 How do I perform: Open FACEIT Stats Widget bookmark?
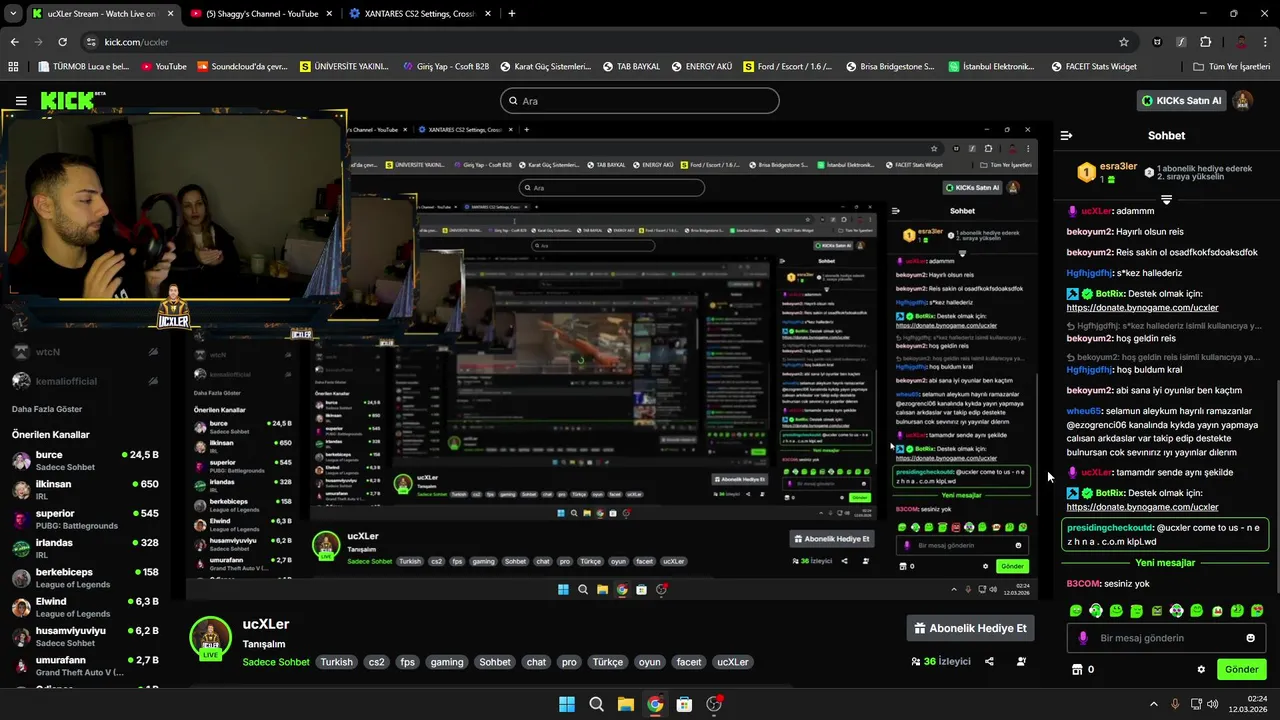coord(1094,67)
